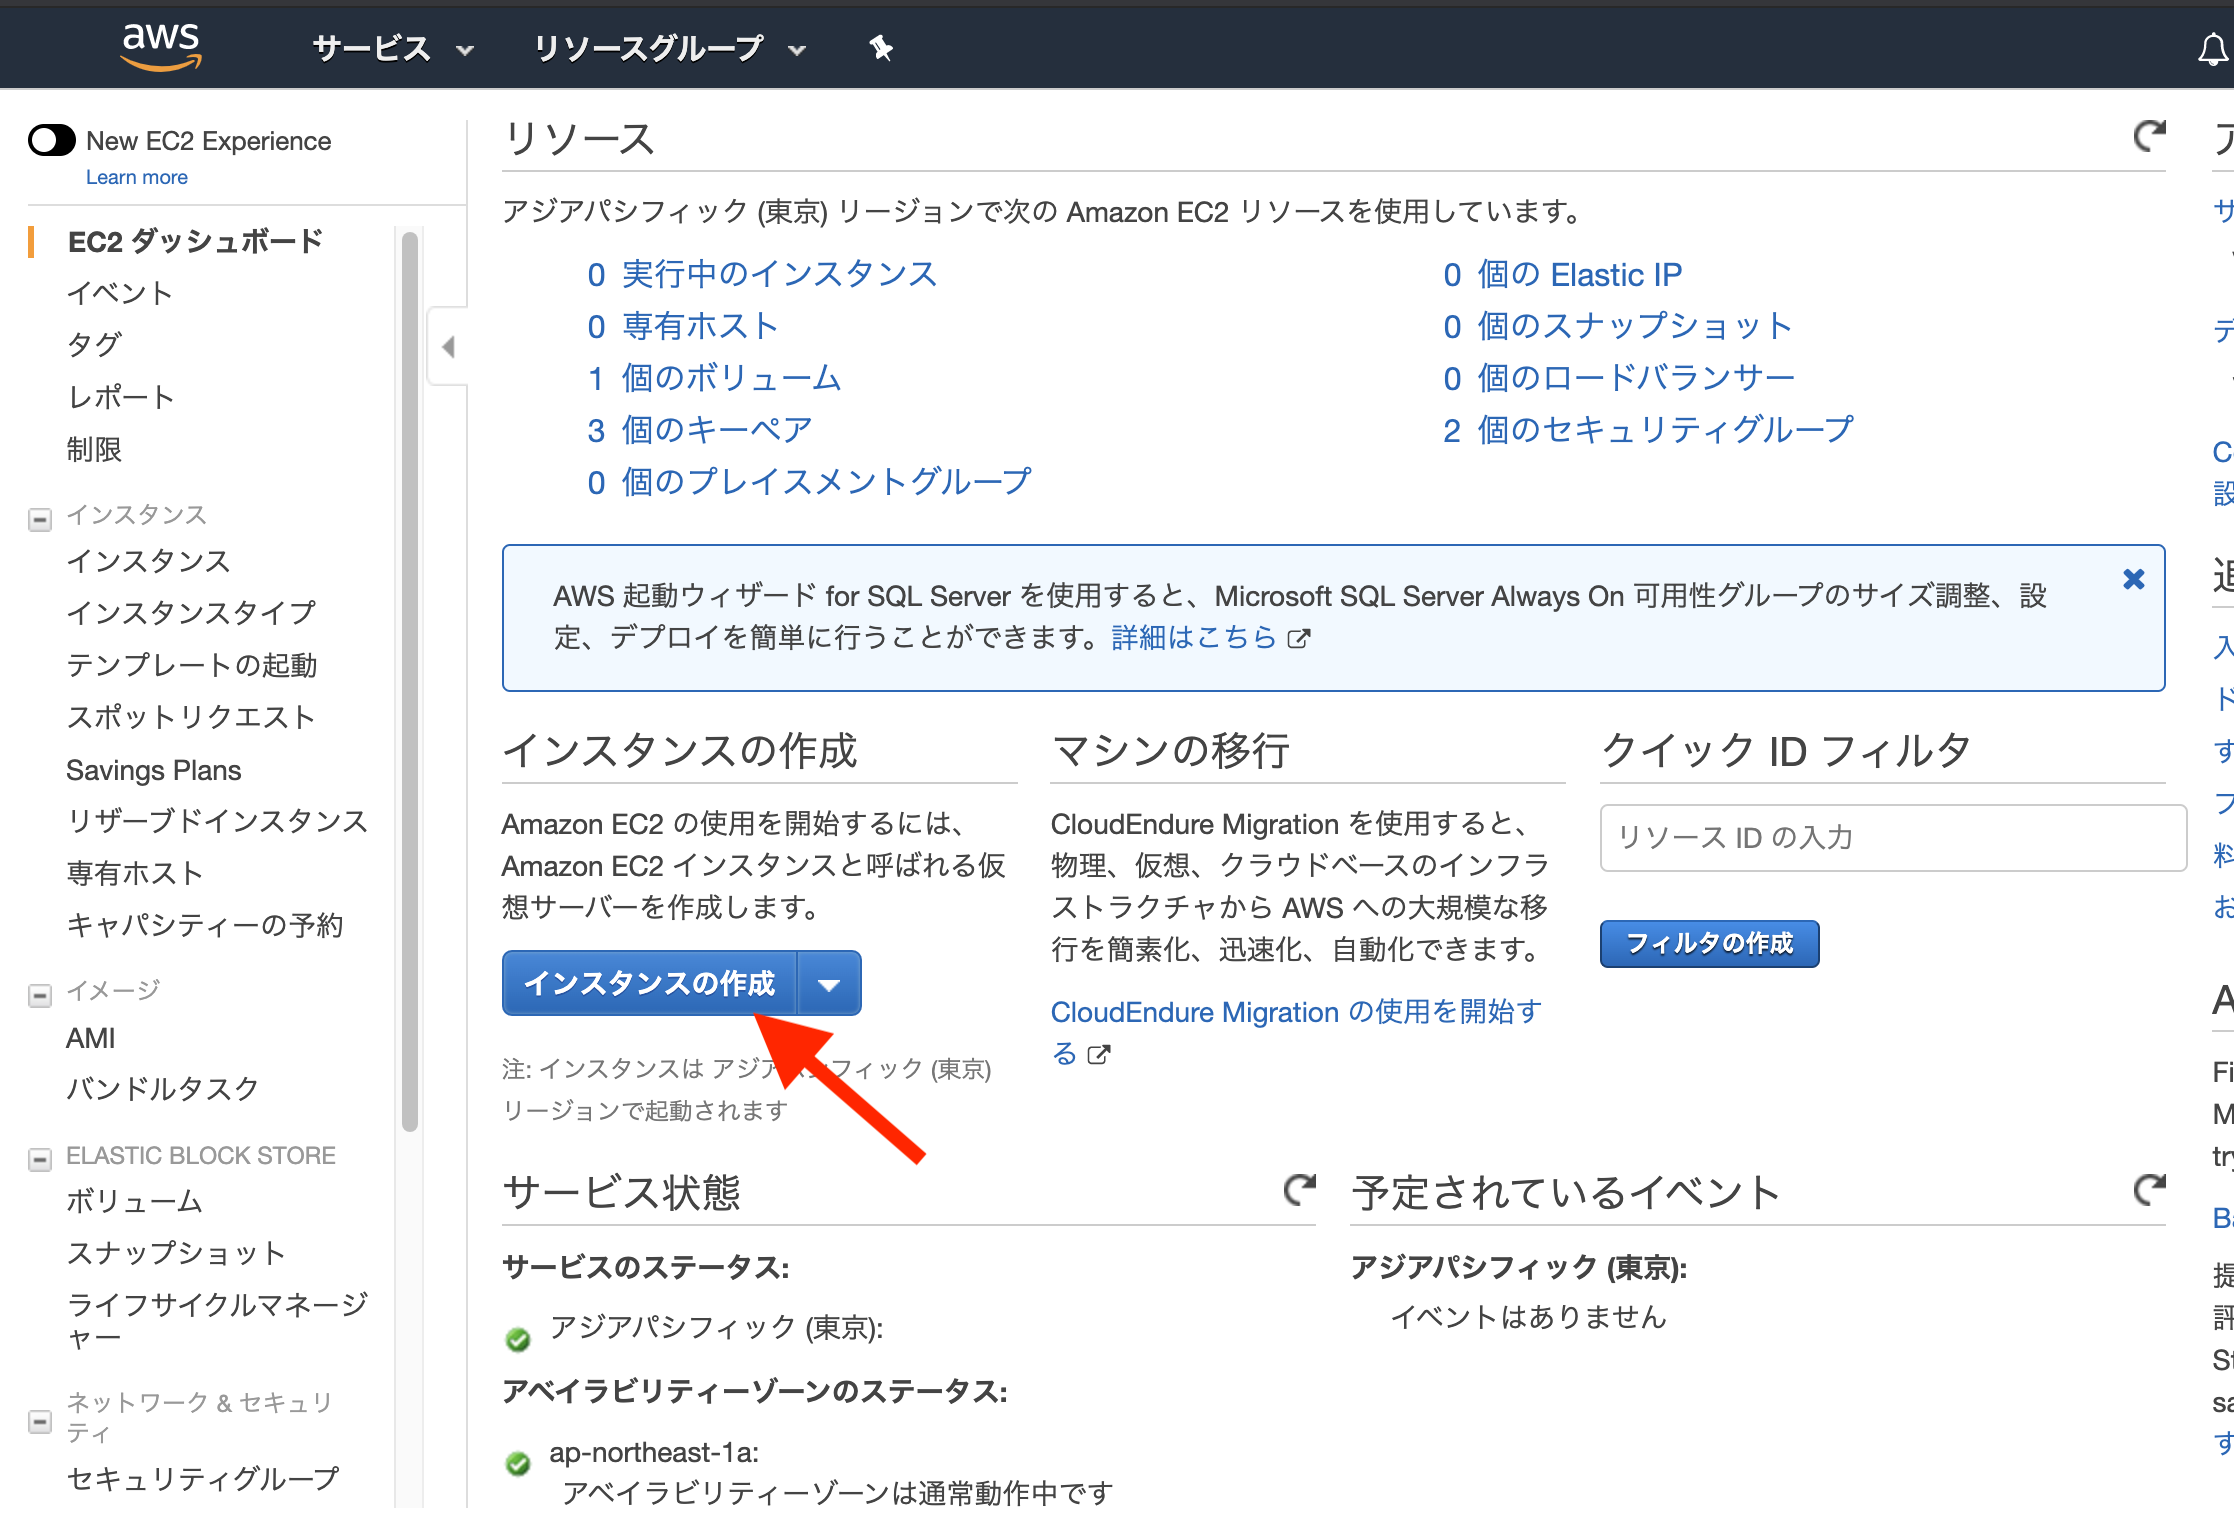This screenshot has height=1522, width=2234.
Task: Open イベント in the sidebar
Action: click(119, 293)
